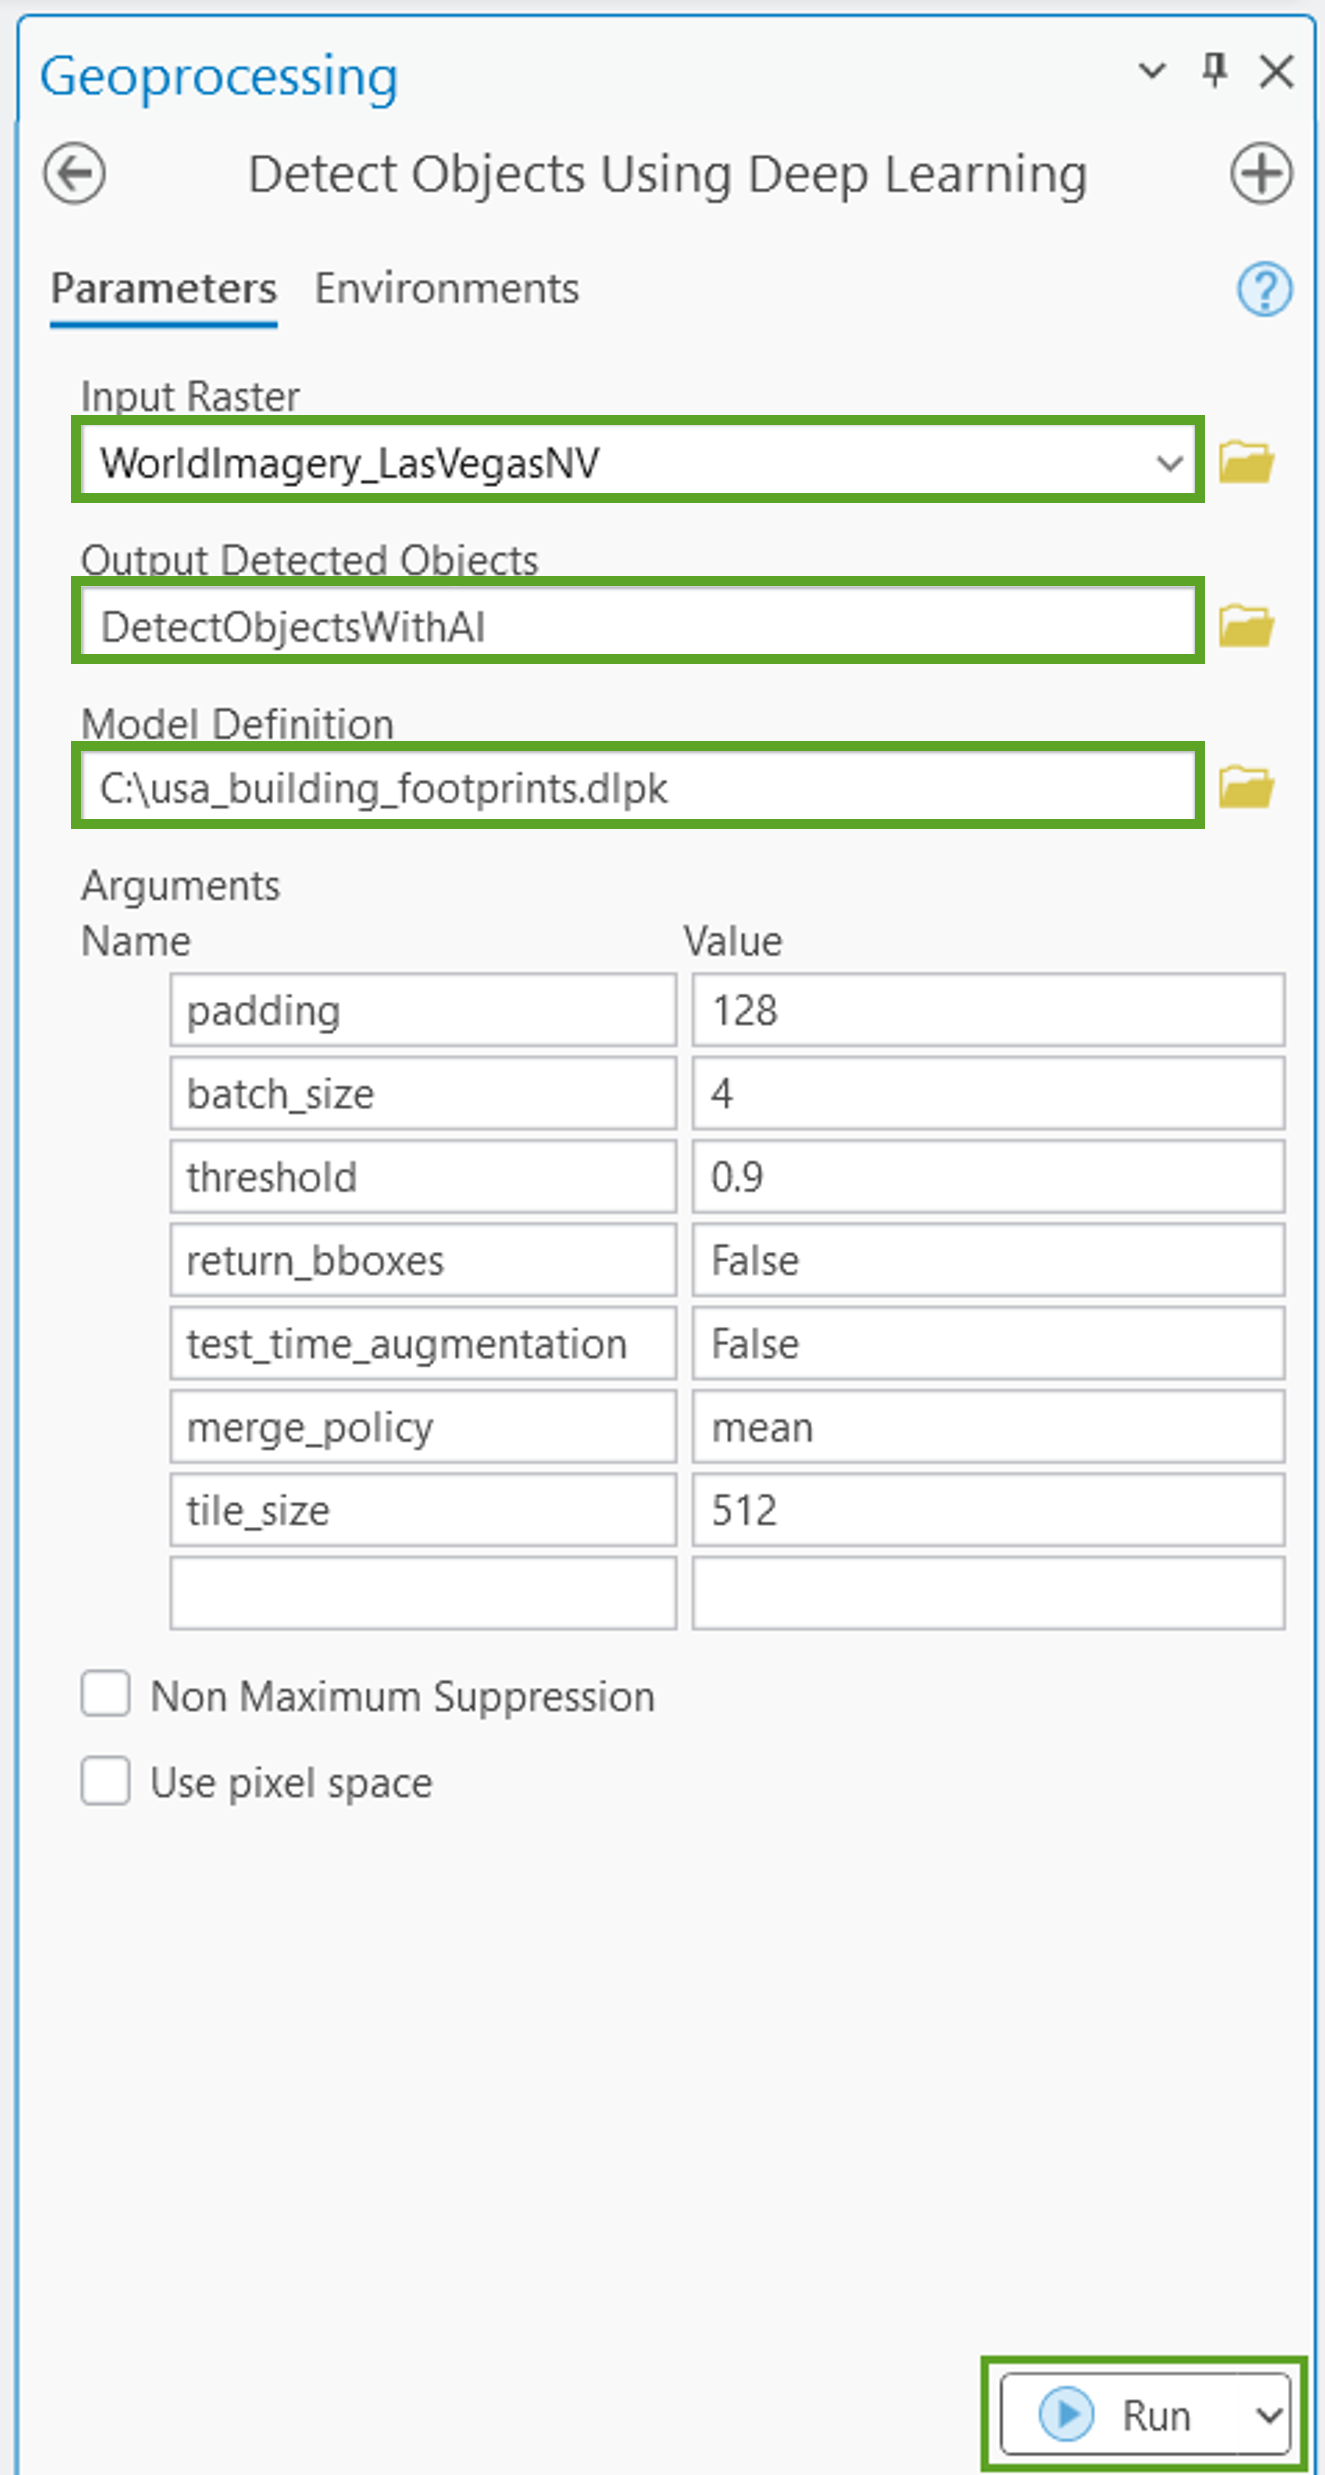Open the tool help question mark
Screen dimensions: 1325x2475
[x=1264, y=290]
